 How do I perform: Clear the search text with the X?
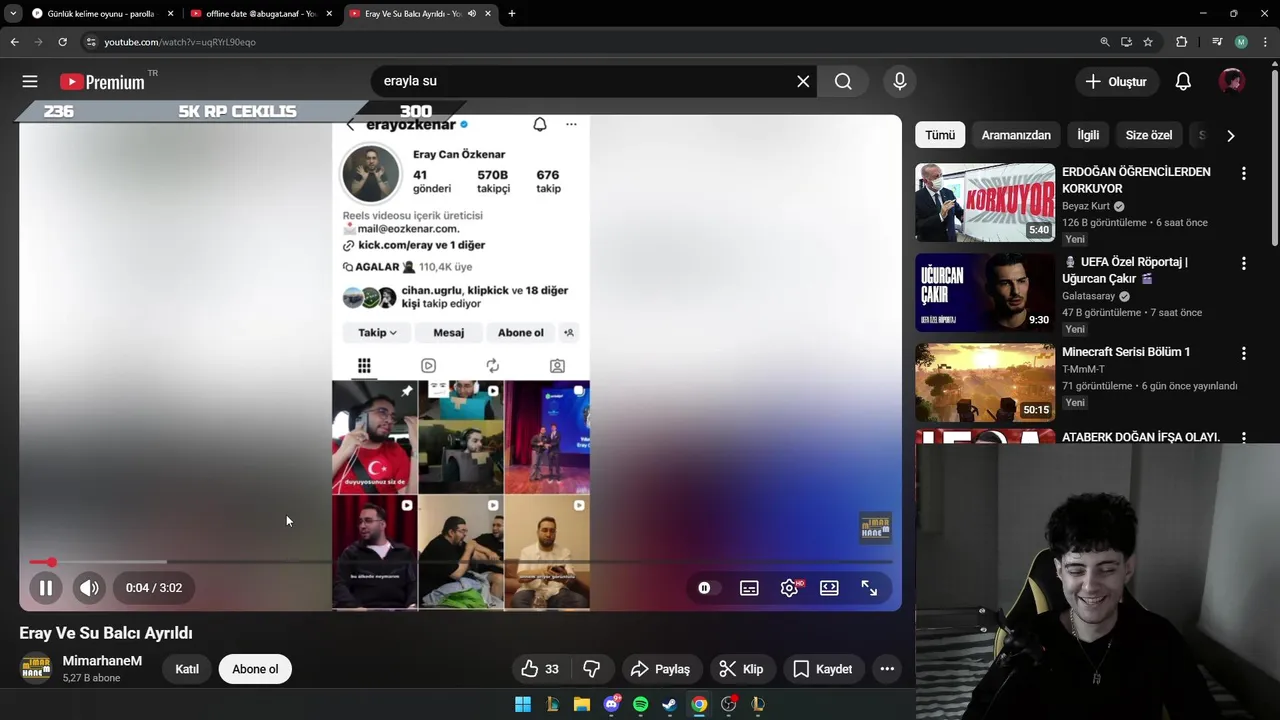(x=803, y=81)
